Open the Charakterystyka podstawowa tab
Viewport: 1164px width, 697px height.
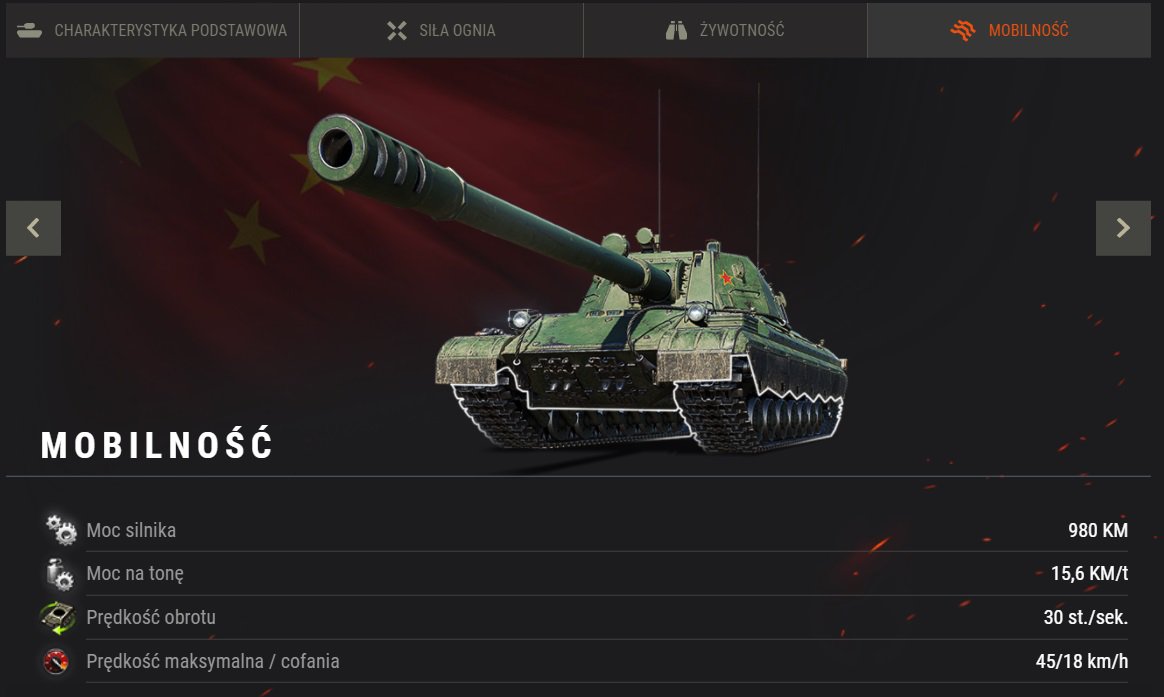152,30
